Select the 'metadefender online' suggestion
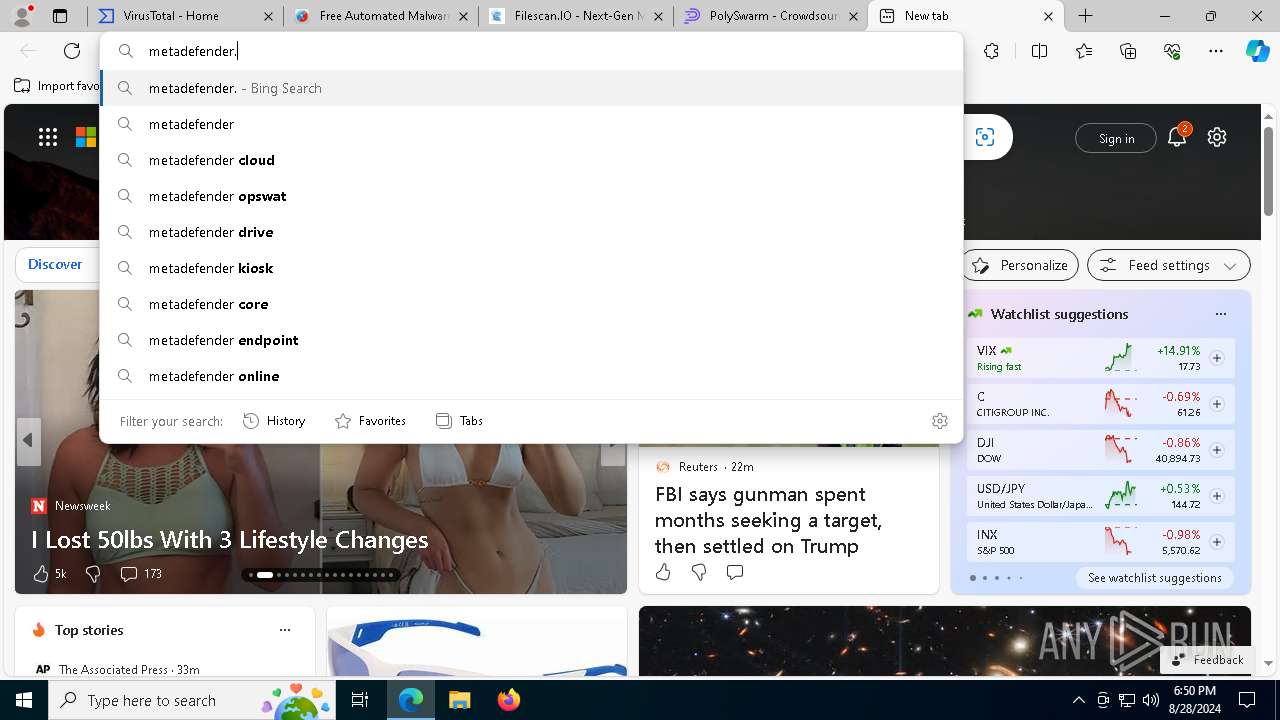1280x720 pixels. (x=531, y=376)
